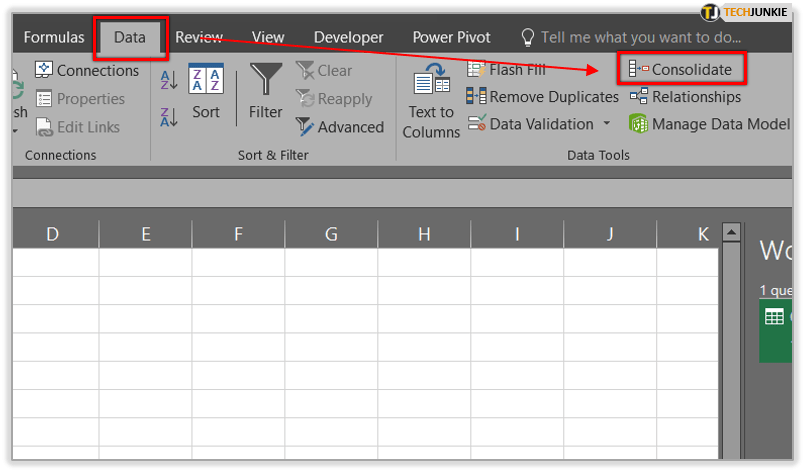The width and height of the screenshot is (805, 472).
Task: Click Remove Duplicates in Data Tools
Action: click(542, 97)
